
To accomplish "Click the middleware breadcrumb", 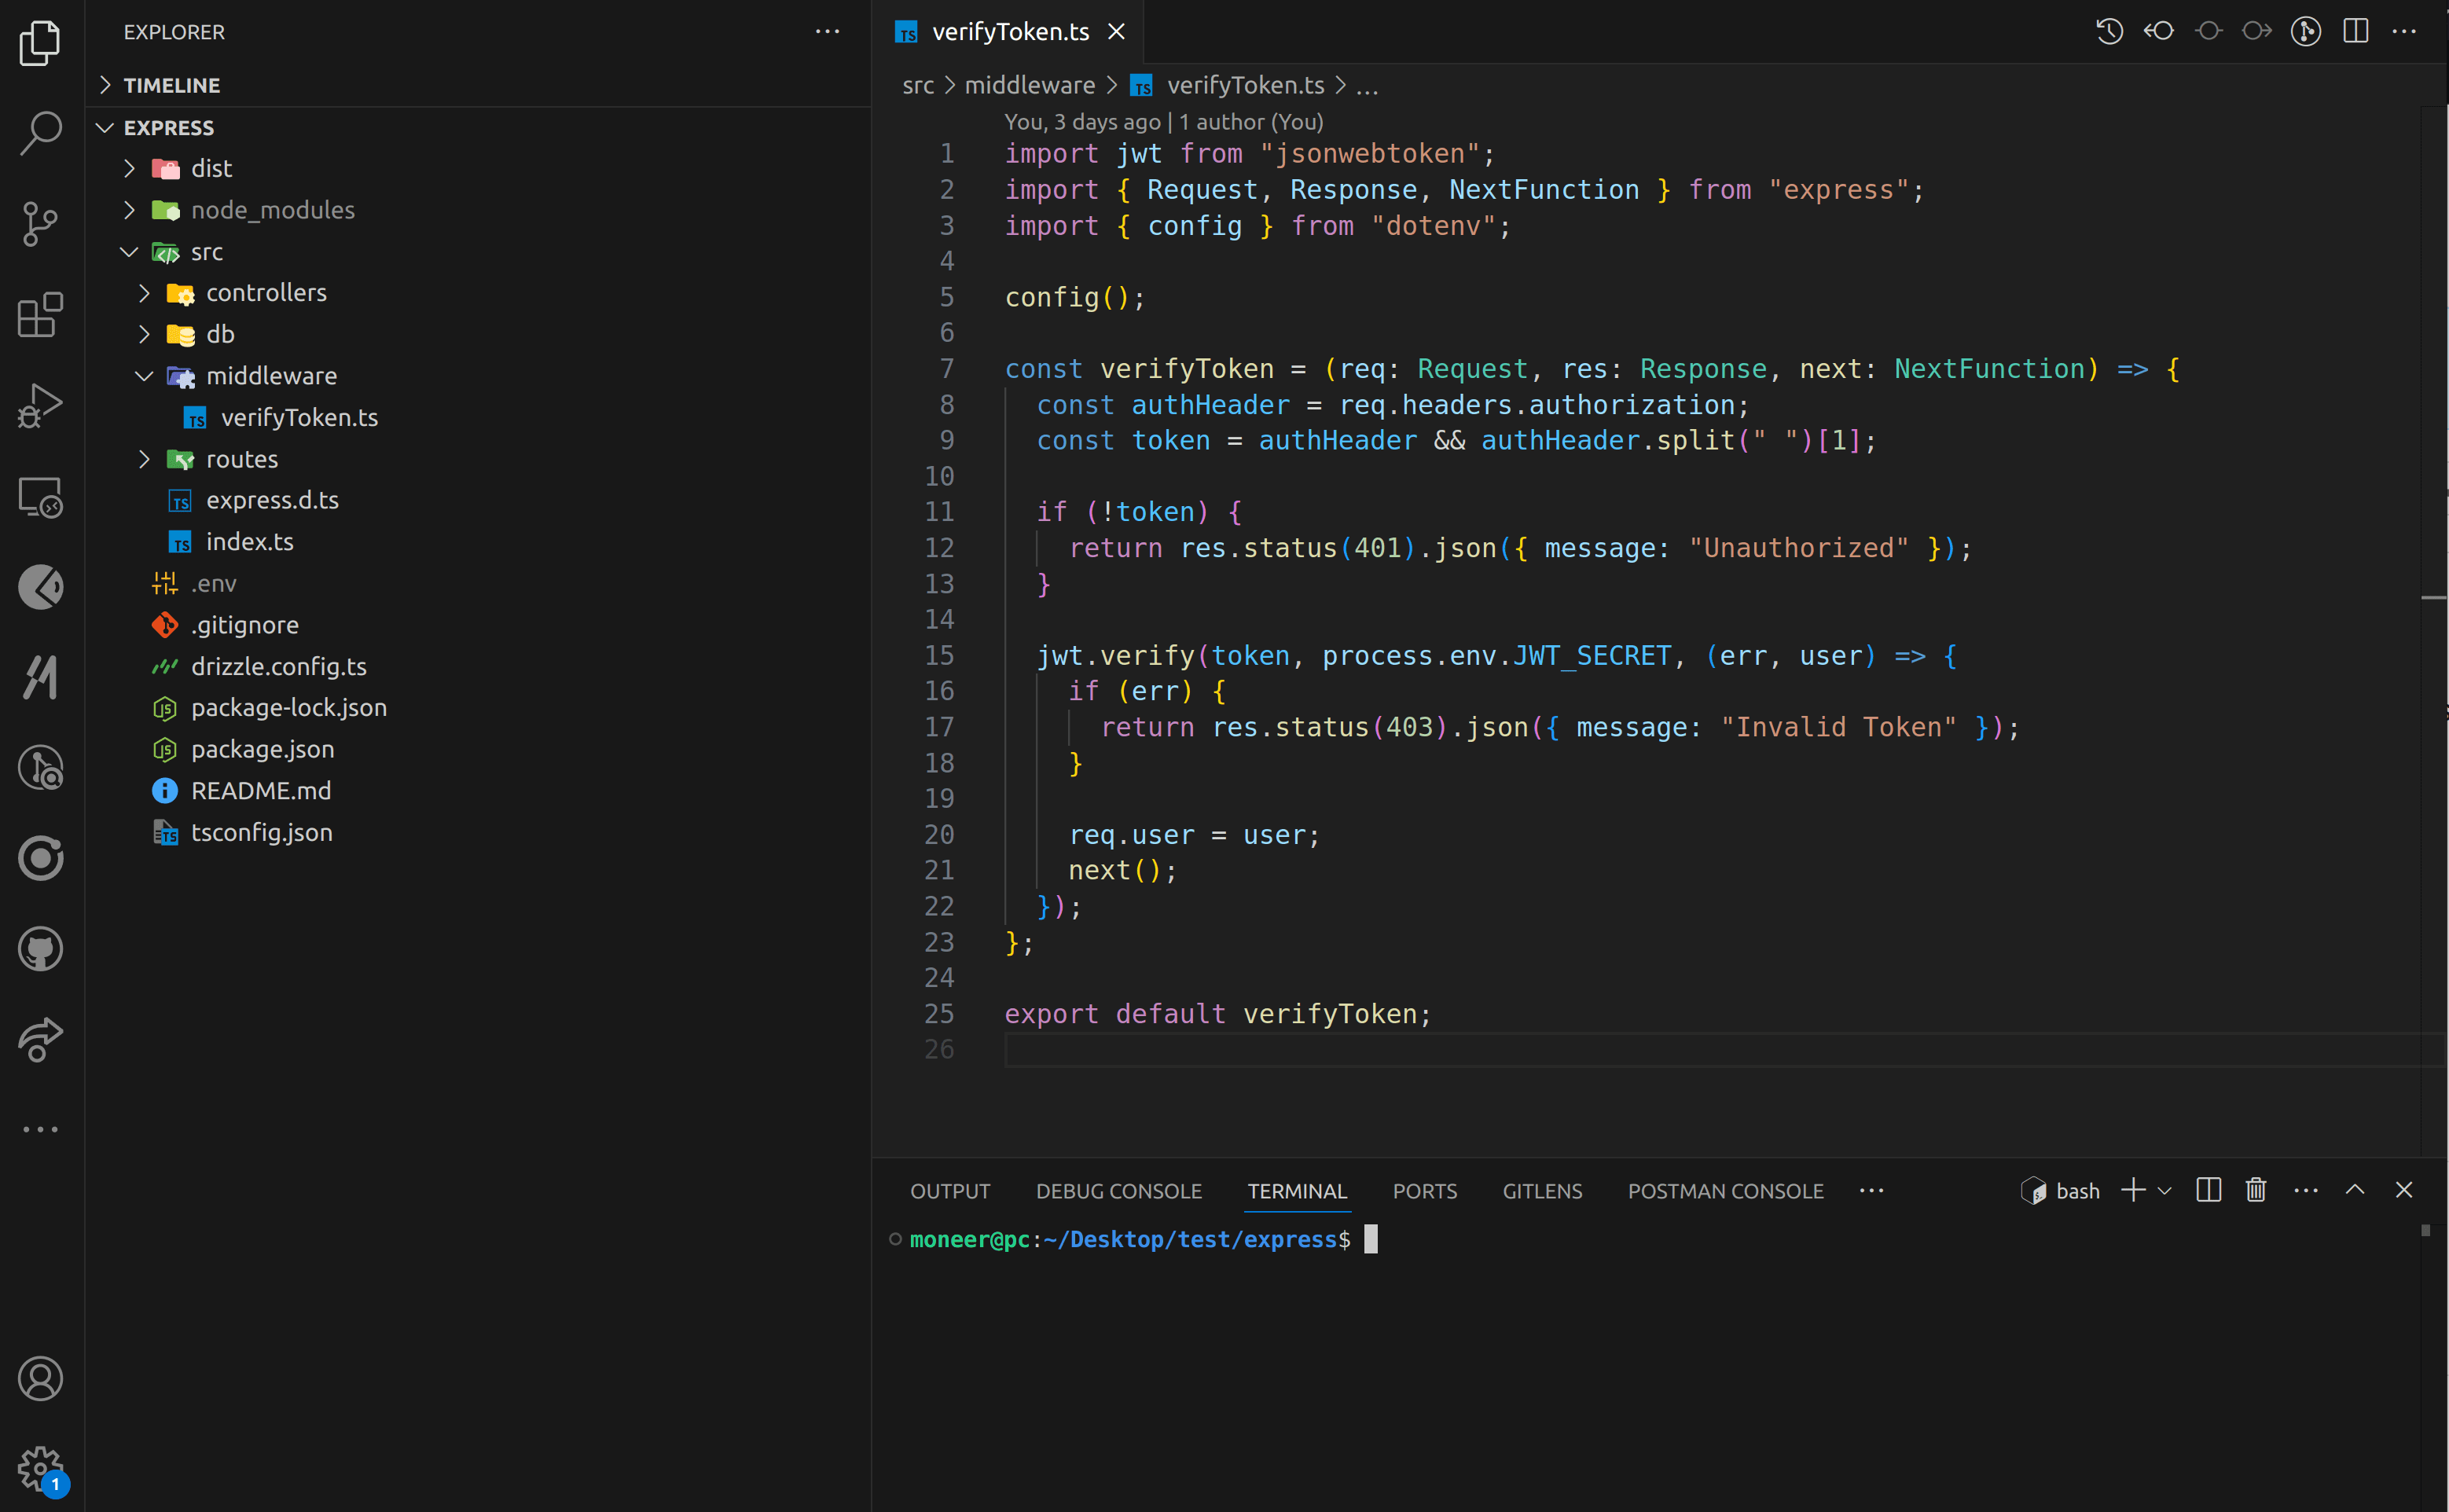I will tap(1029, 86).
